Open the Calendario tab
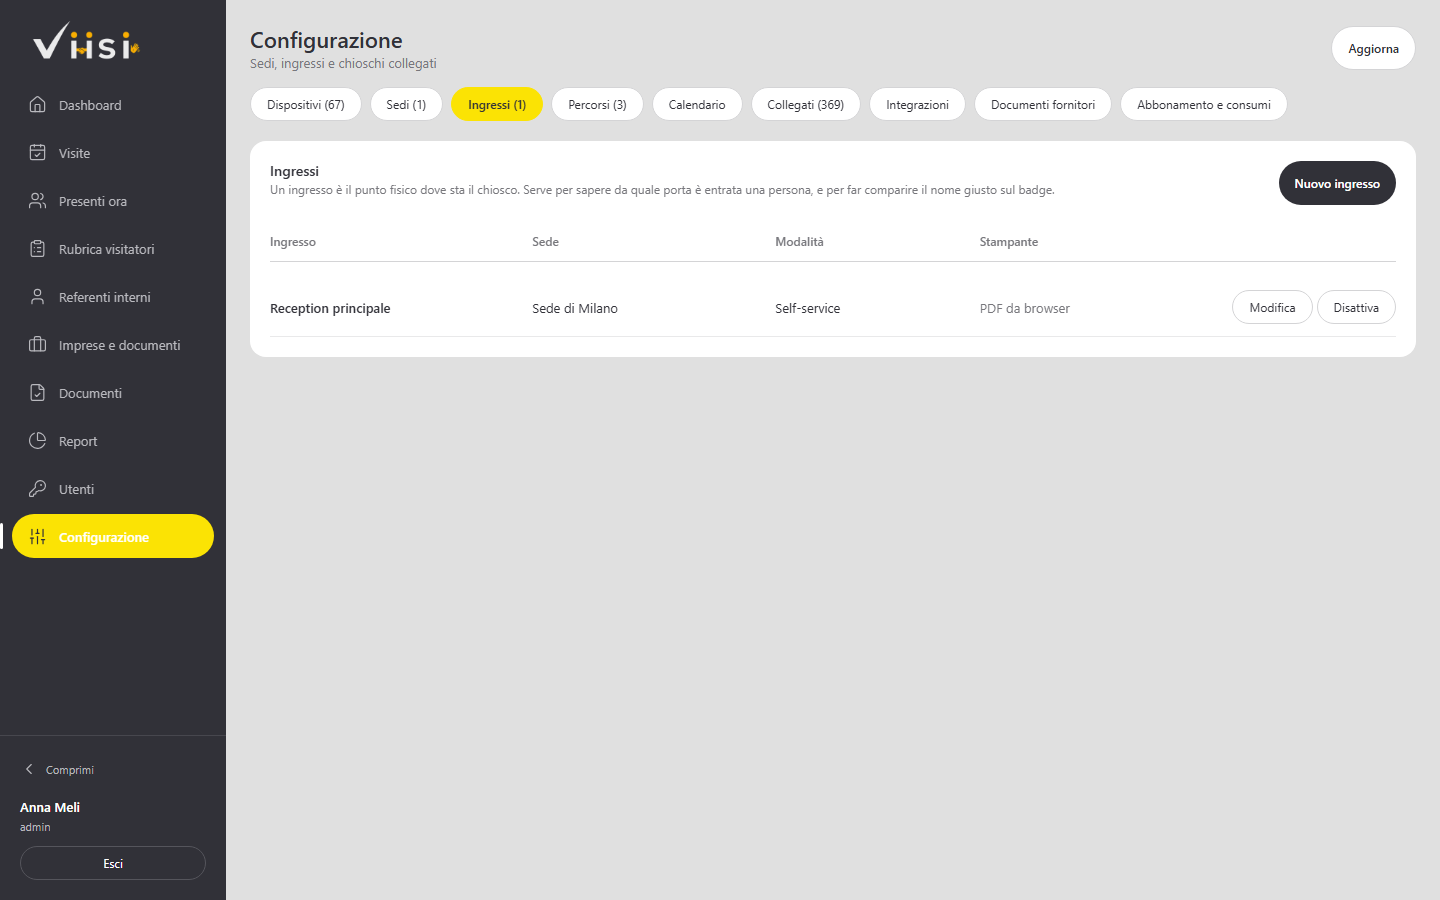This screenshot has height=900, width=1440. (697, 104)
